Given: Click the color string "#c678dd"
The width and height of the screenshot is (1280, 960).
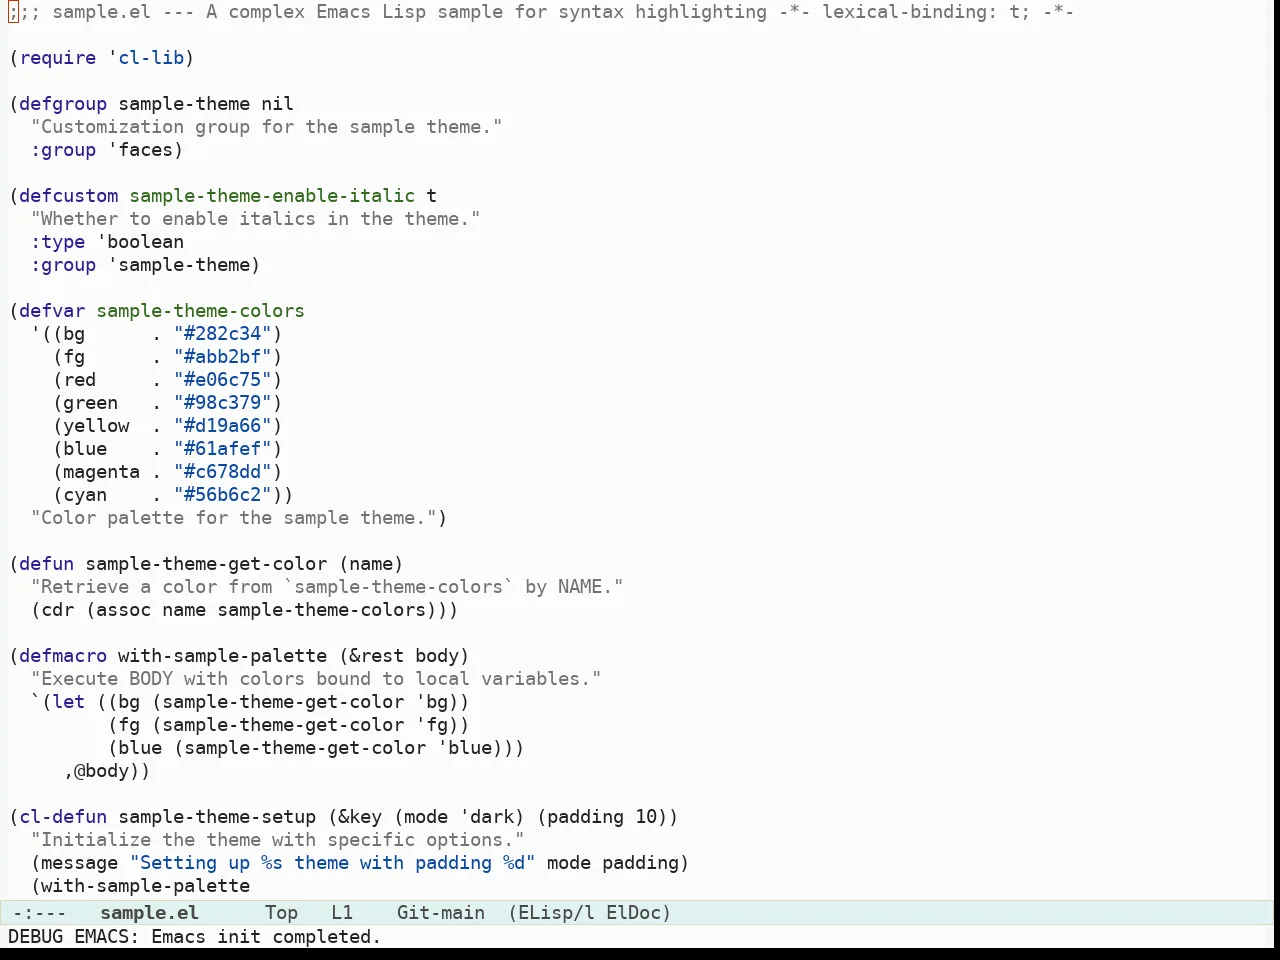Looking at the screenshot, I should click(222, 472).
